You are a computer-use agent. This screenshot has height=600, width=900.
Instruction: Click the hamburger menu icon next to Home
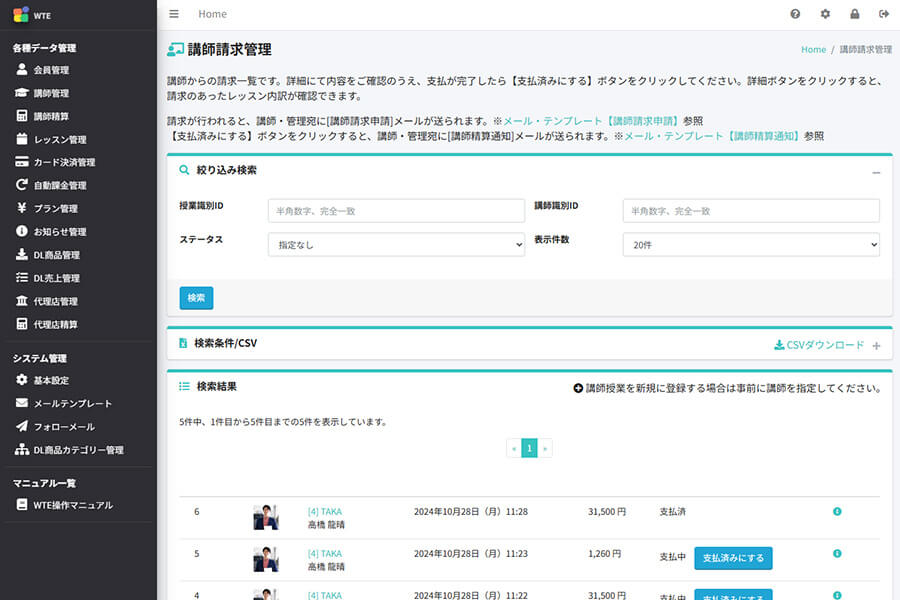coord(173,14)
